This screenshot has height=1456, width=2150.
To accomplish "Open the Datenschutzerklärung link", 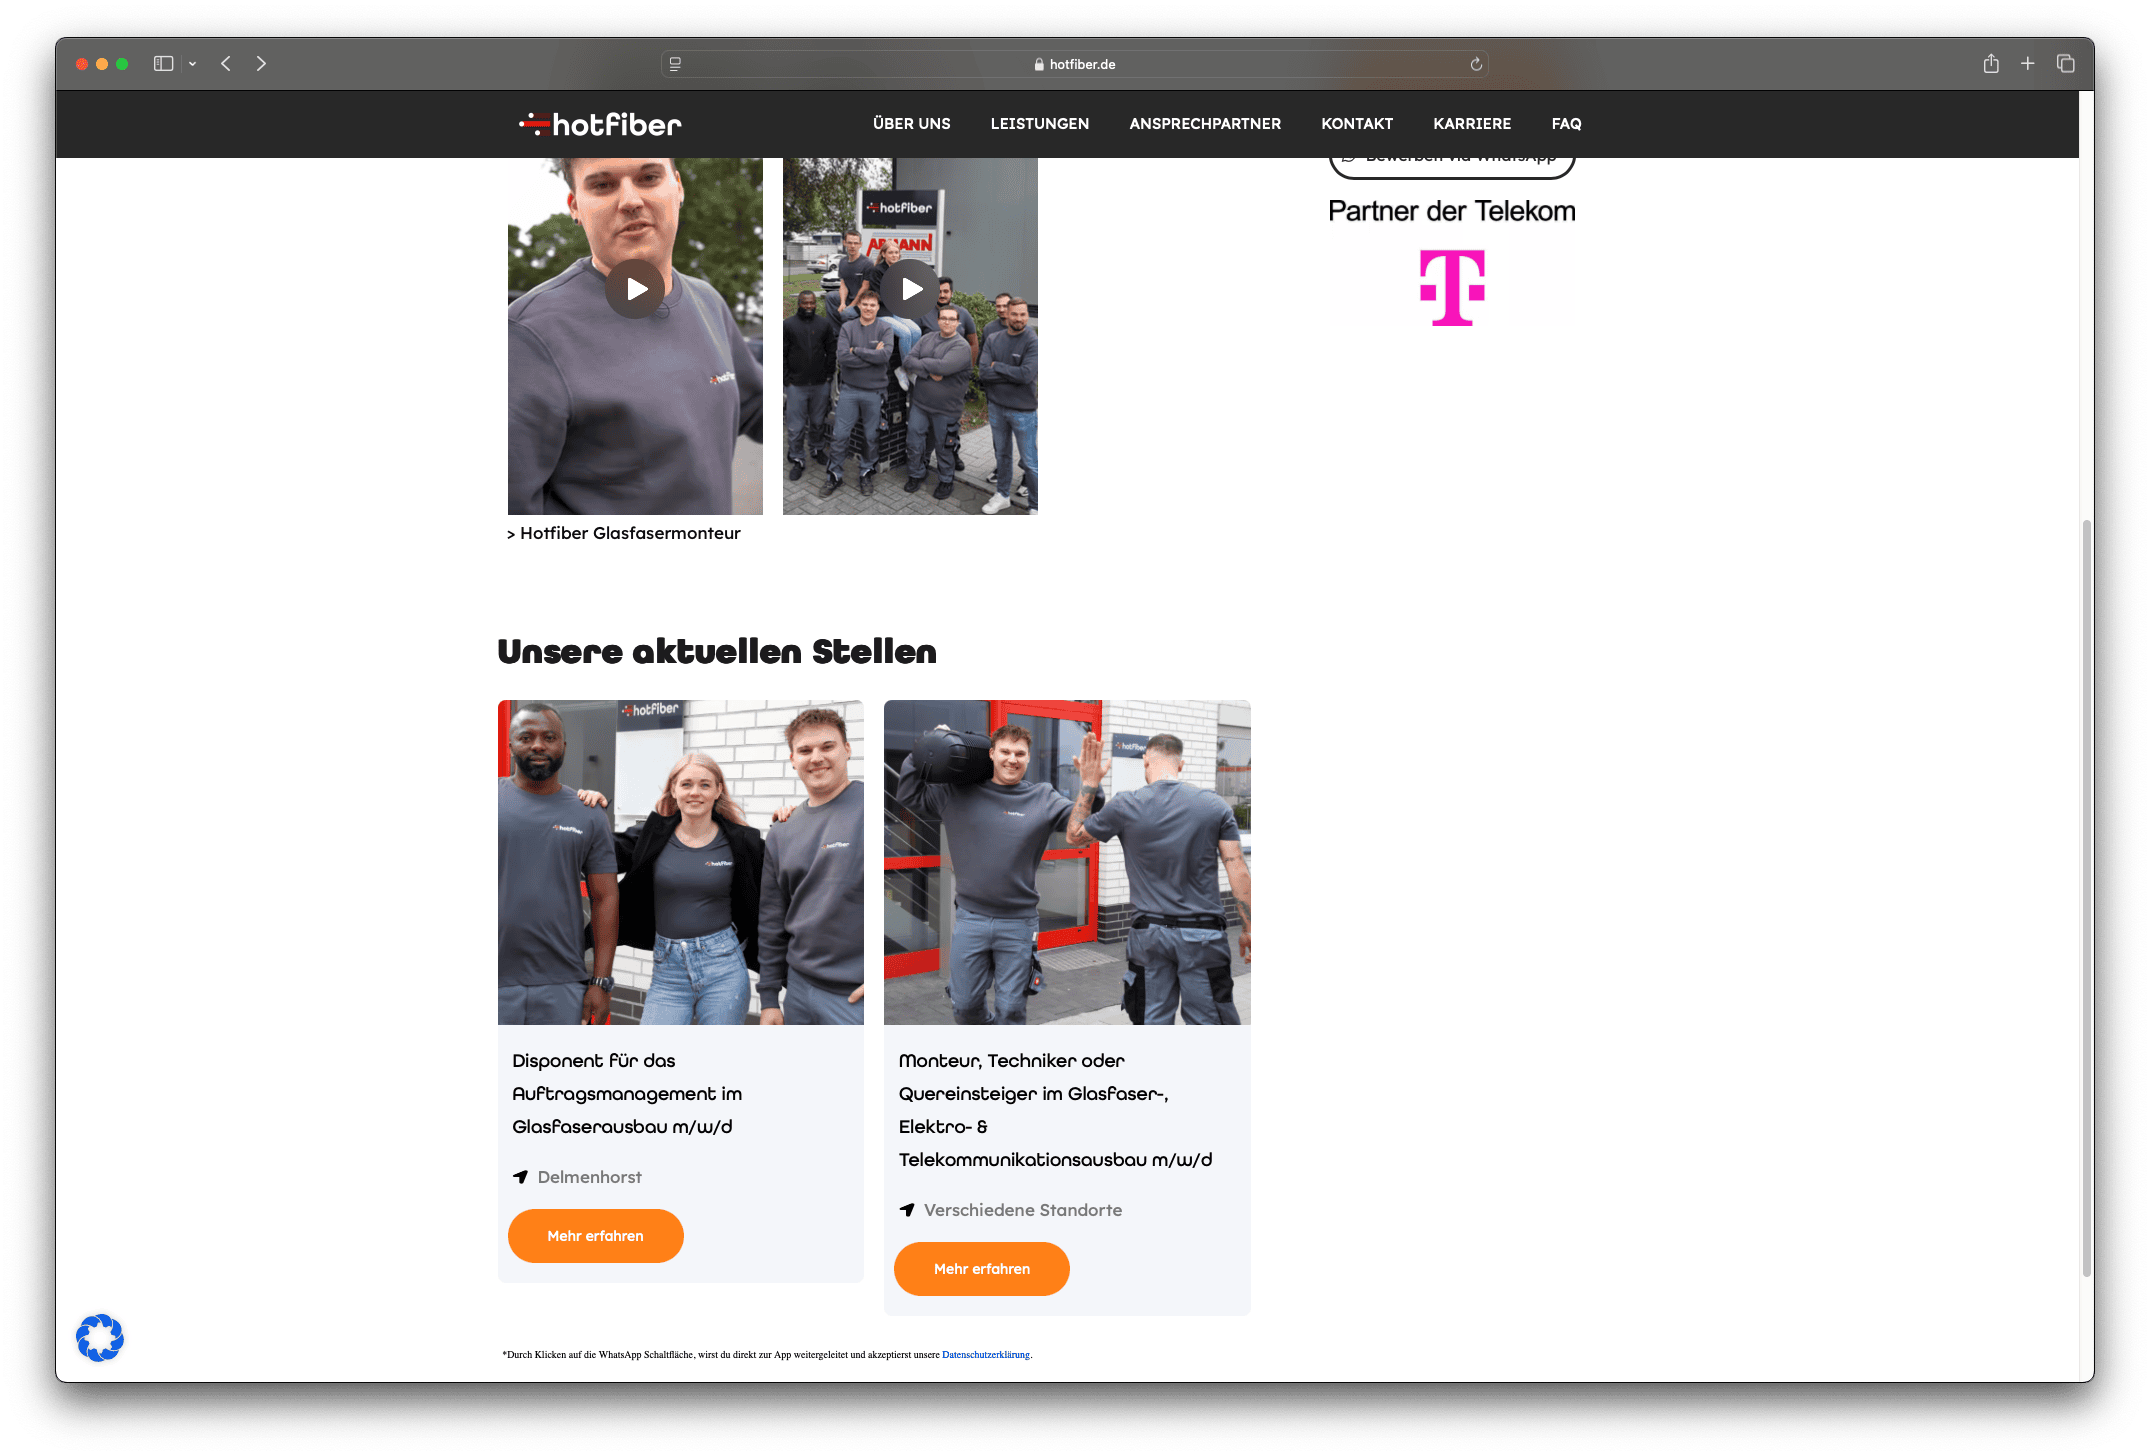I will 985,1355.
